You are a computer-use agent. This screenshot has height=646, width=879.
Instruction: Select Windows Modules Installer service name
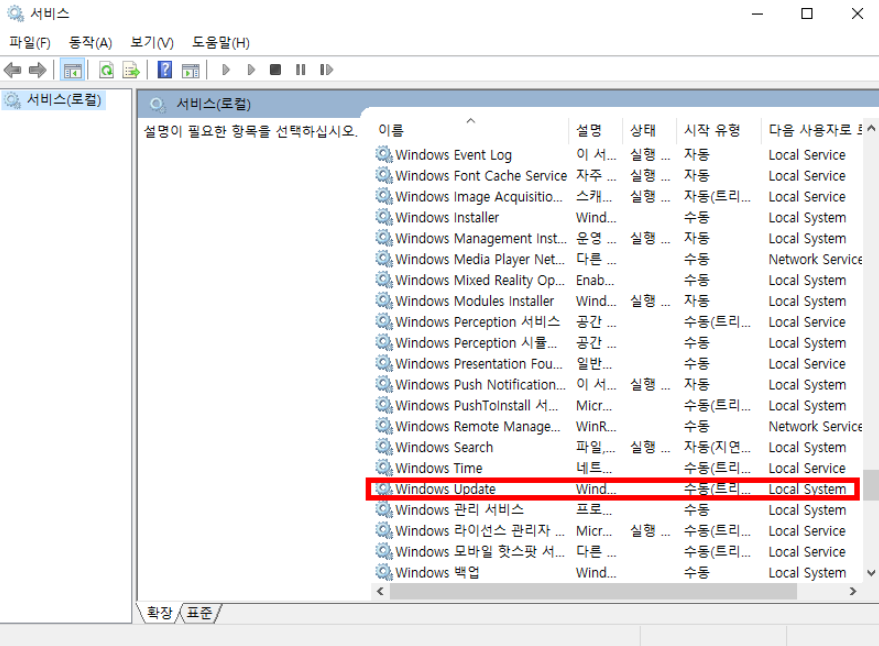[x=474, y=301]
